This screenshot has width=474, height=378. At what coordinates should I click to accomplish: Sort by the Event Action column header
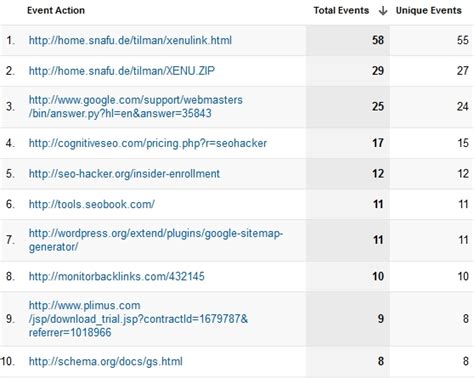coord(56,10)
